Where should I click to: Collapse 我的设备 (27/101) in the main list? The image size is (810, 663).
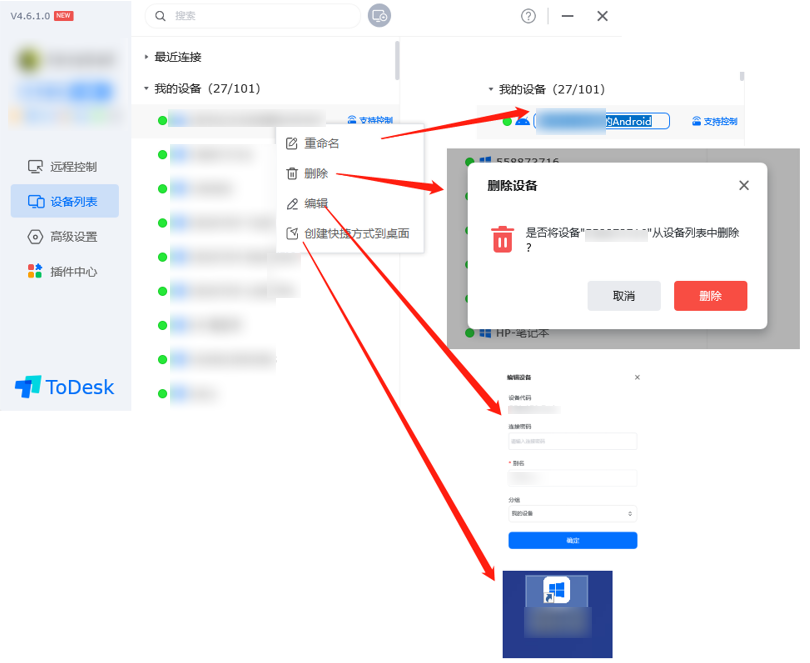(202, 88)
